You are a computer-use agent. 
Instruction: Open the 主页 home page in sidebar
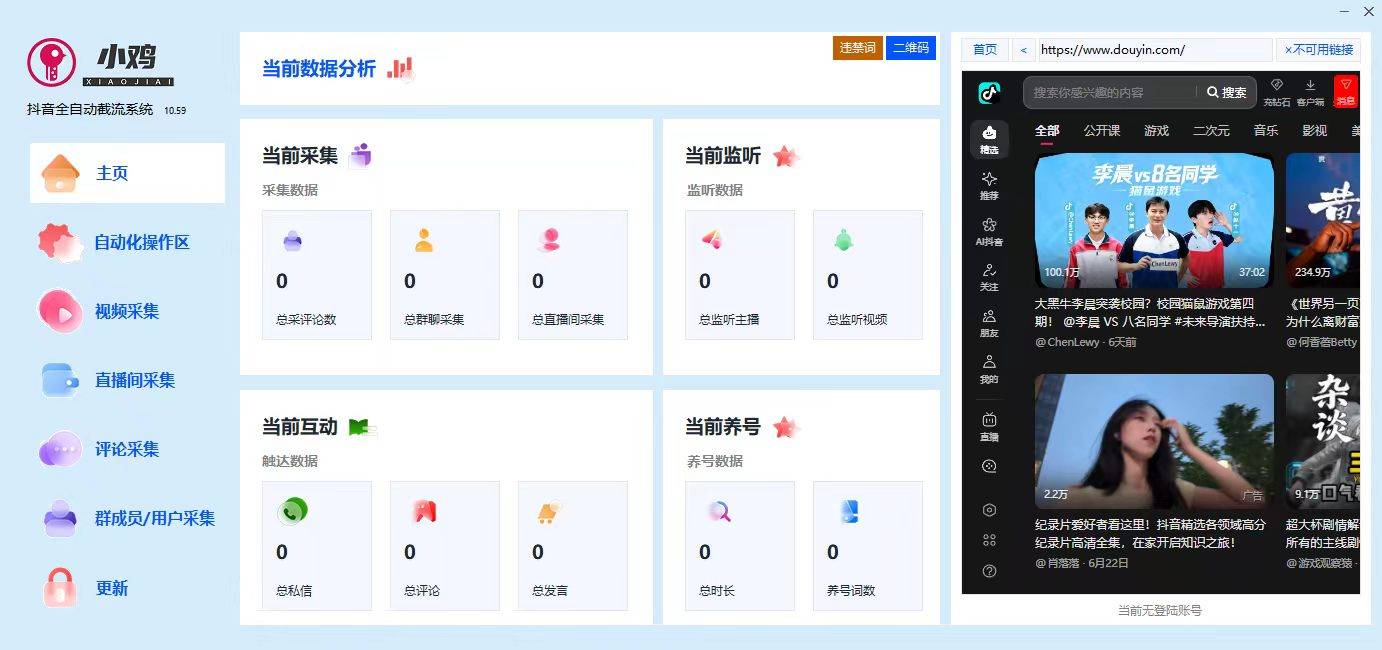[127, 173]
